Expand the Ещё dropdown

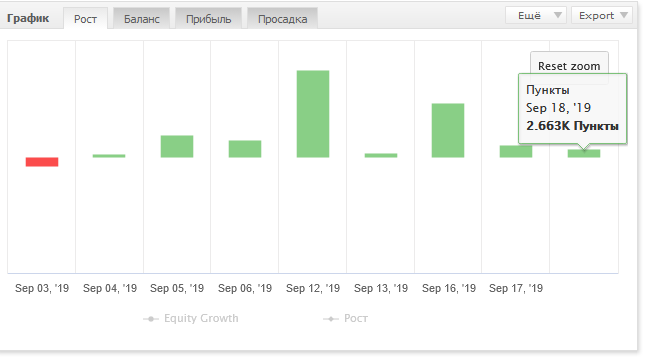536,15
